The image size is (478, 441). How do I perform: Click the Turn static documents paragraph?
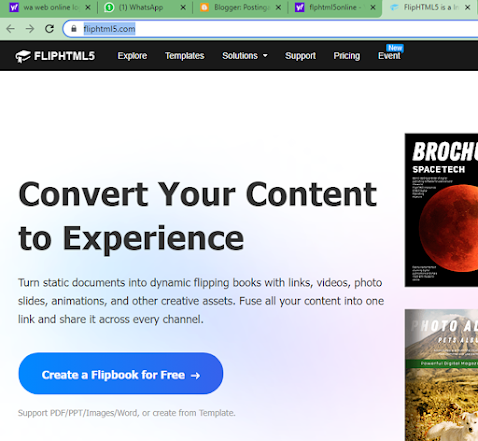tap(201, 301)
